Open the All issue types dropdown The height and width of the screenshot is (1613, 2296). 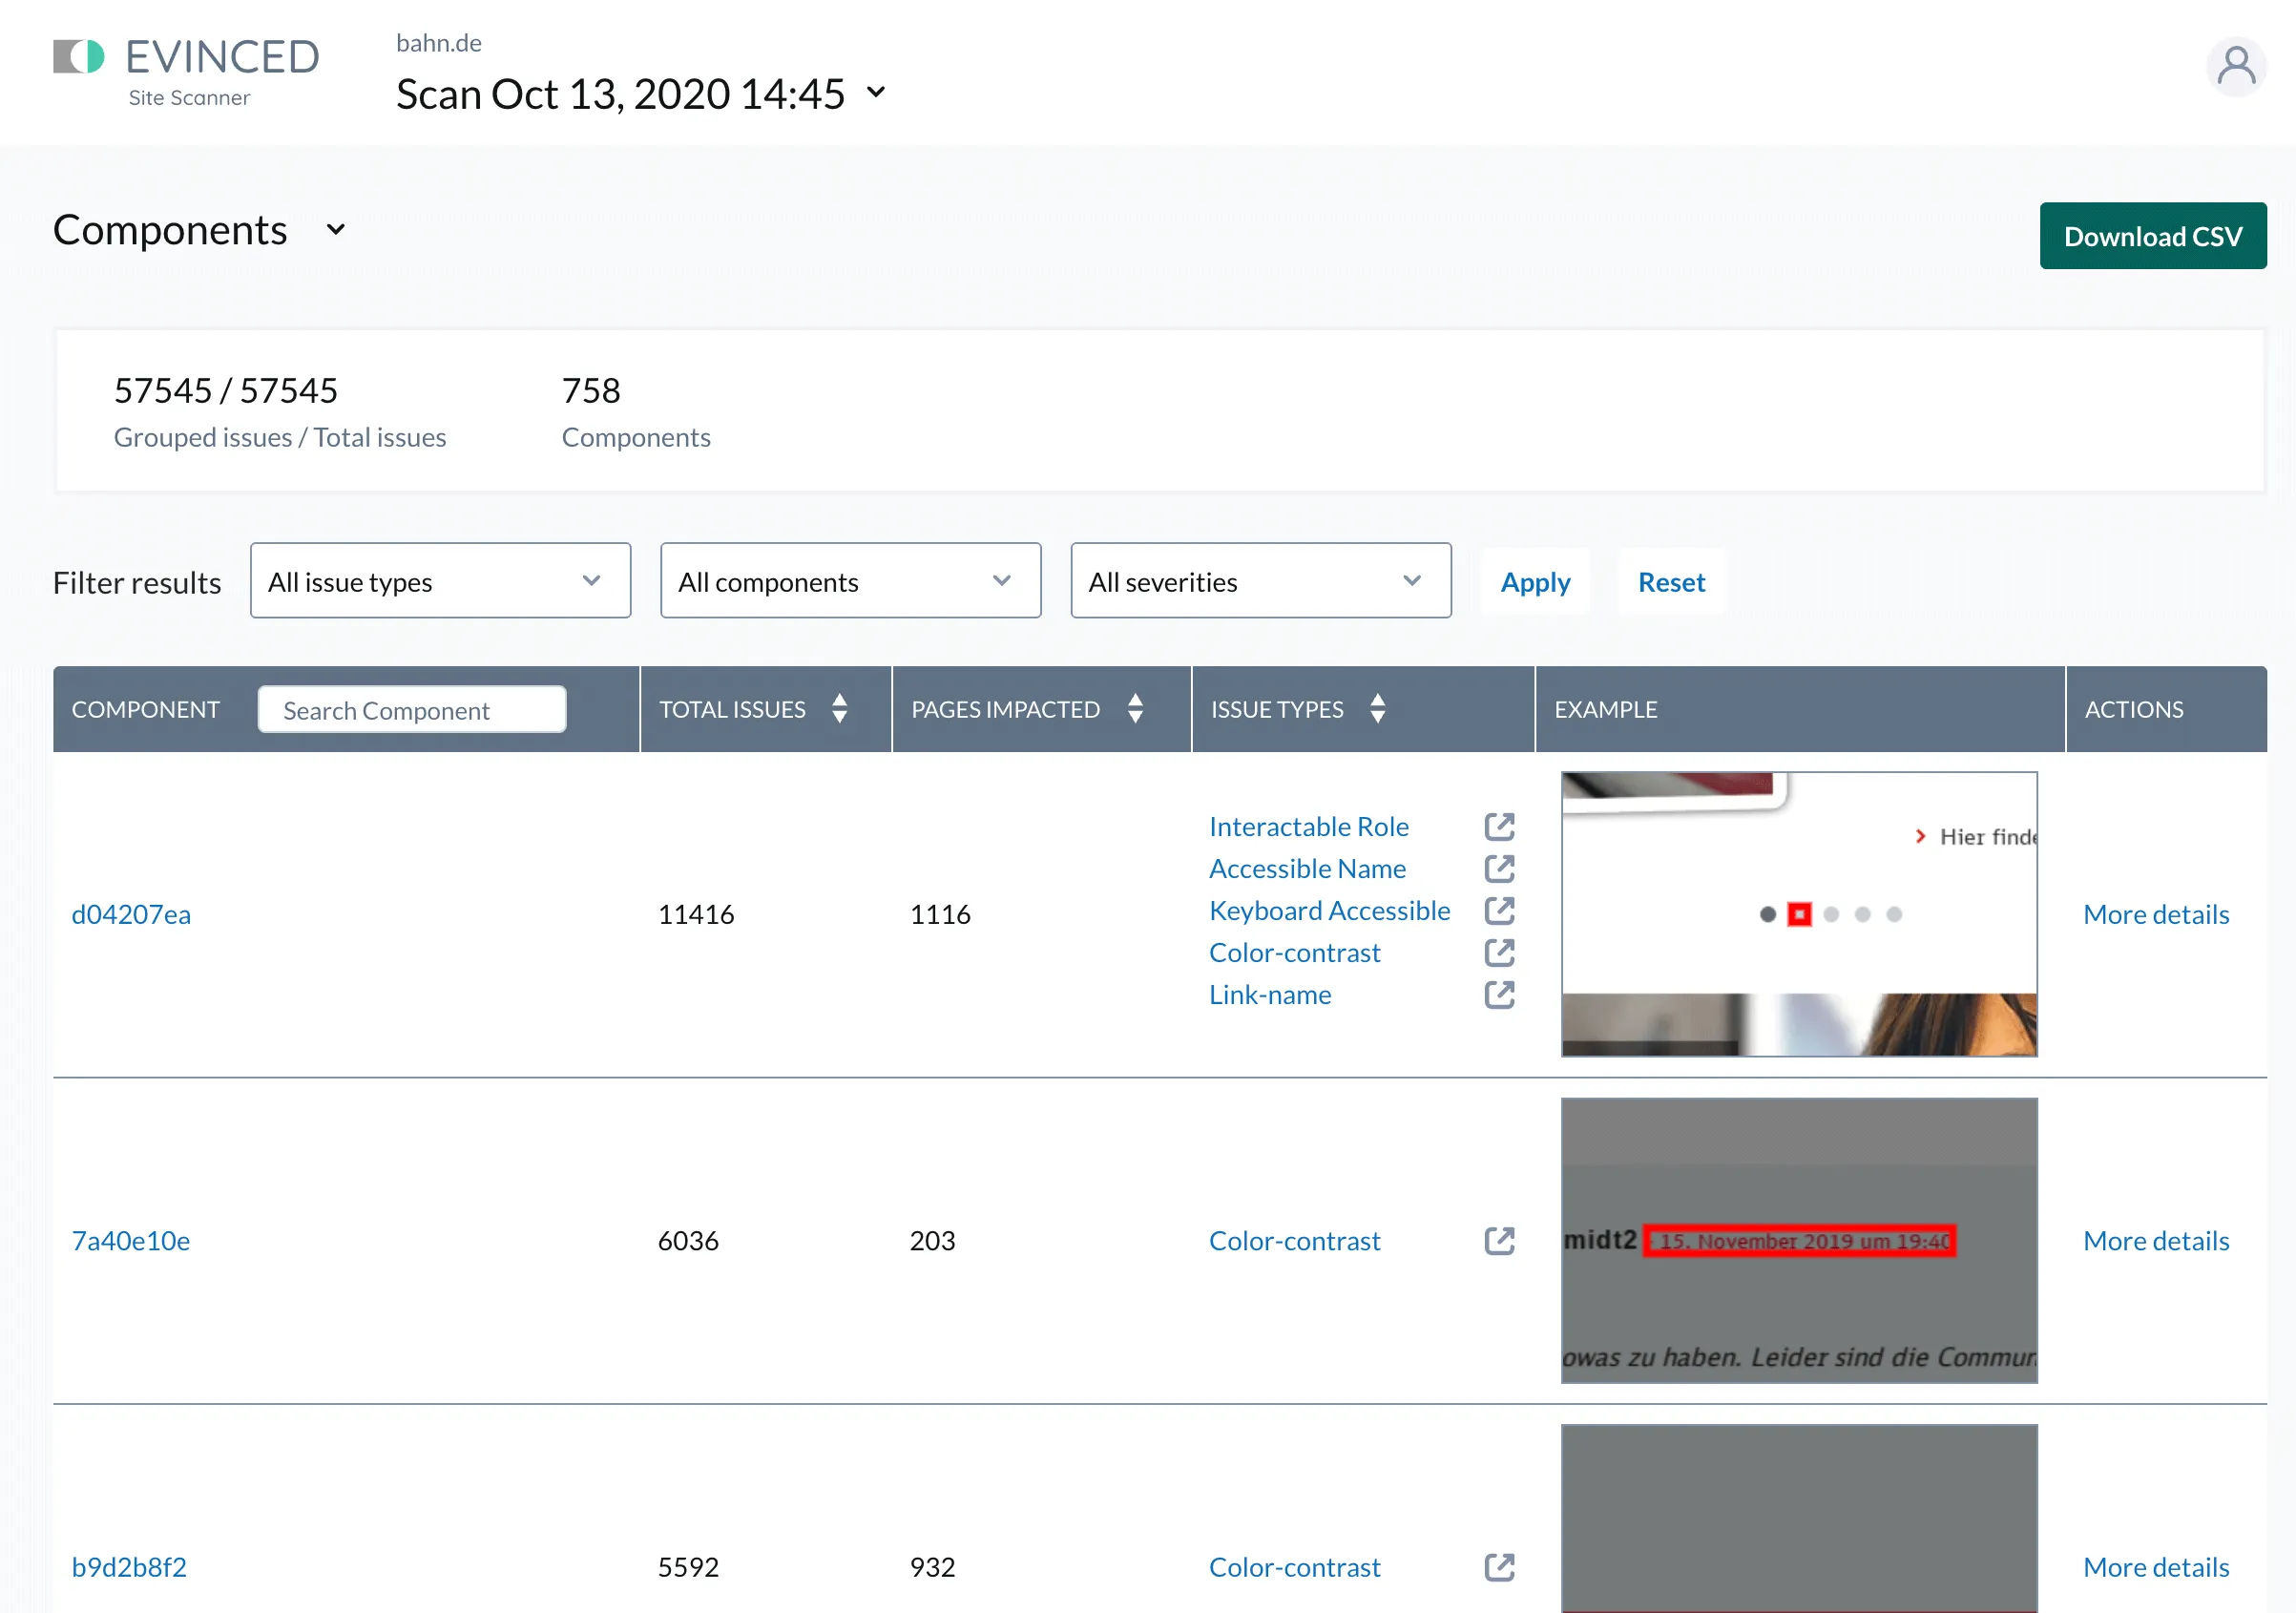[440, 581]
